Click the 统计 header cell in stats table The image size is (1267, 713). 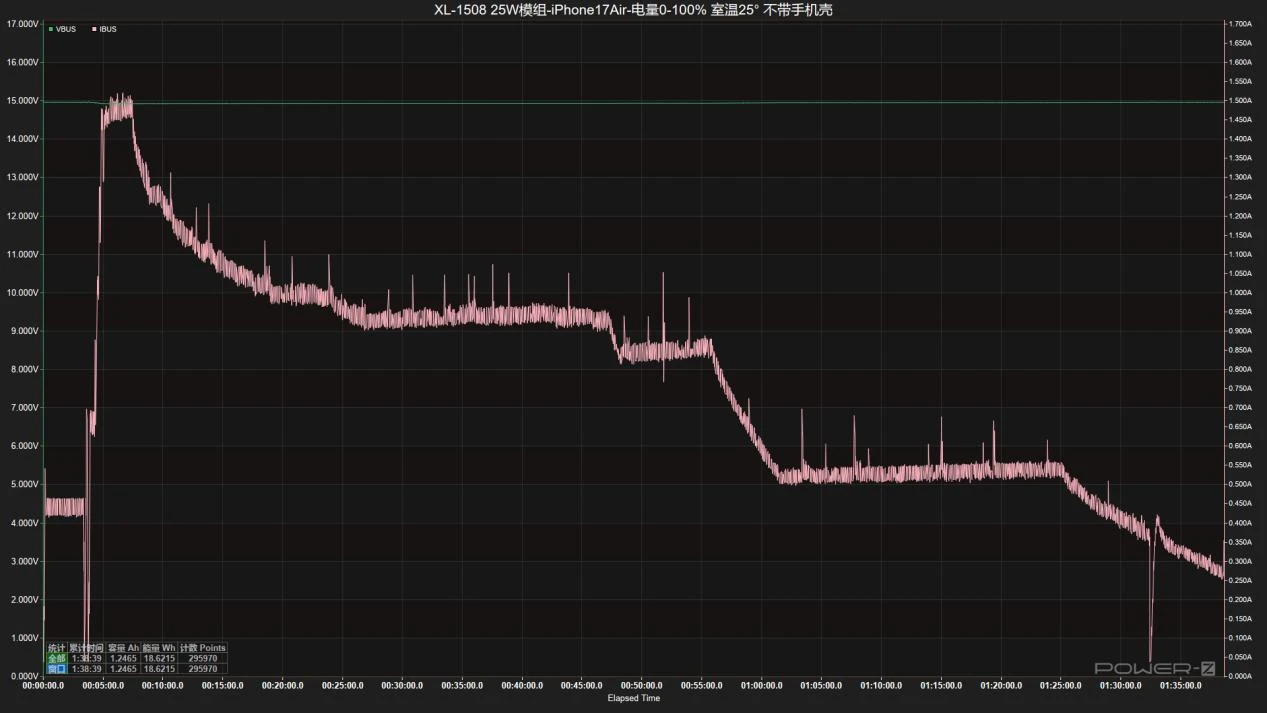pos(56,648)
